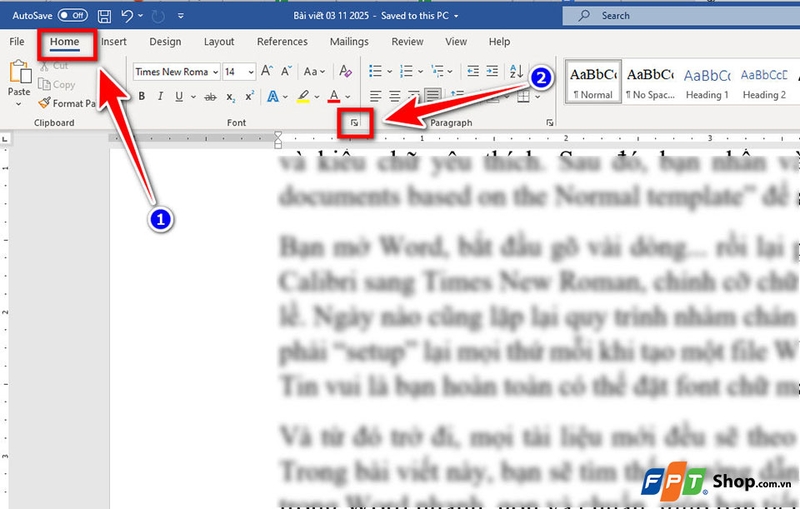The width and height of the screenshot is (800, 509).
Task: Copy the selection with the Copy icon
Action: 44,85
